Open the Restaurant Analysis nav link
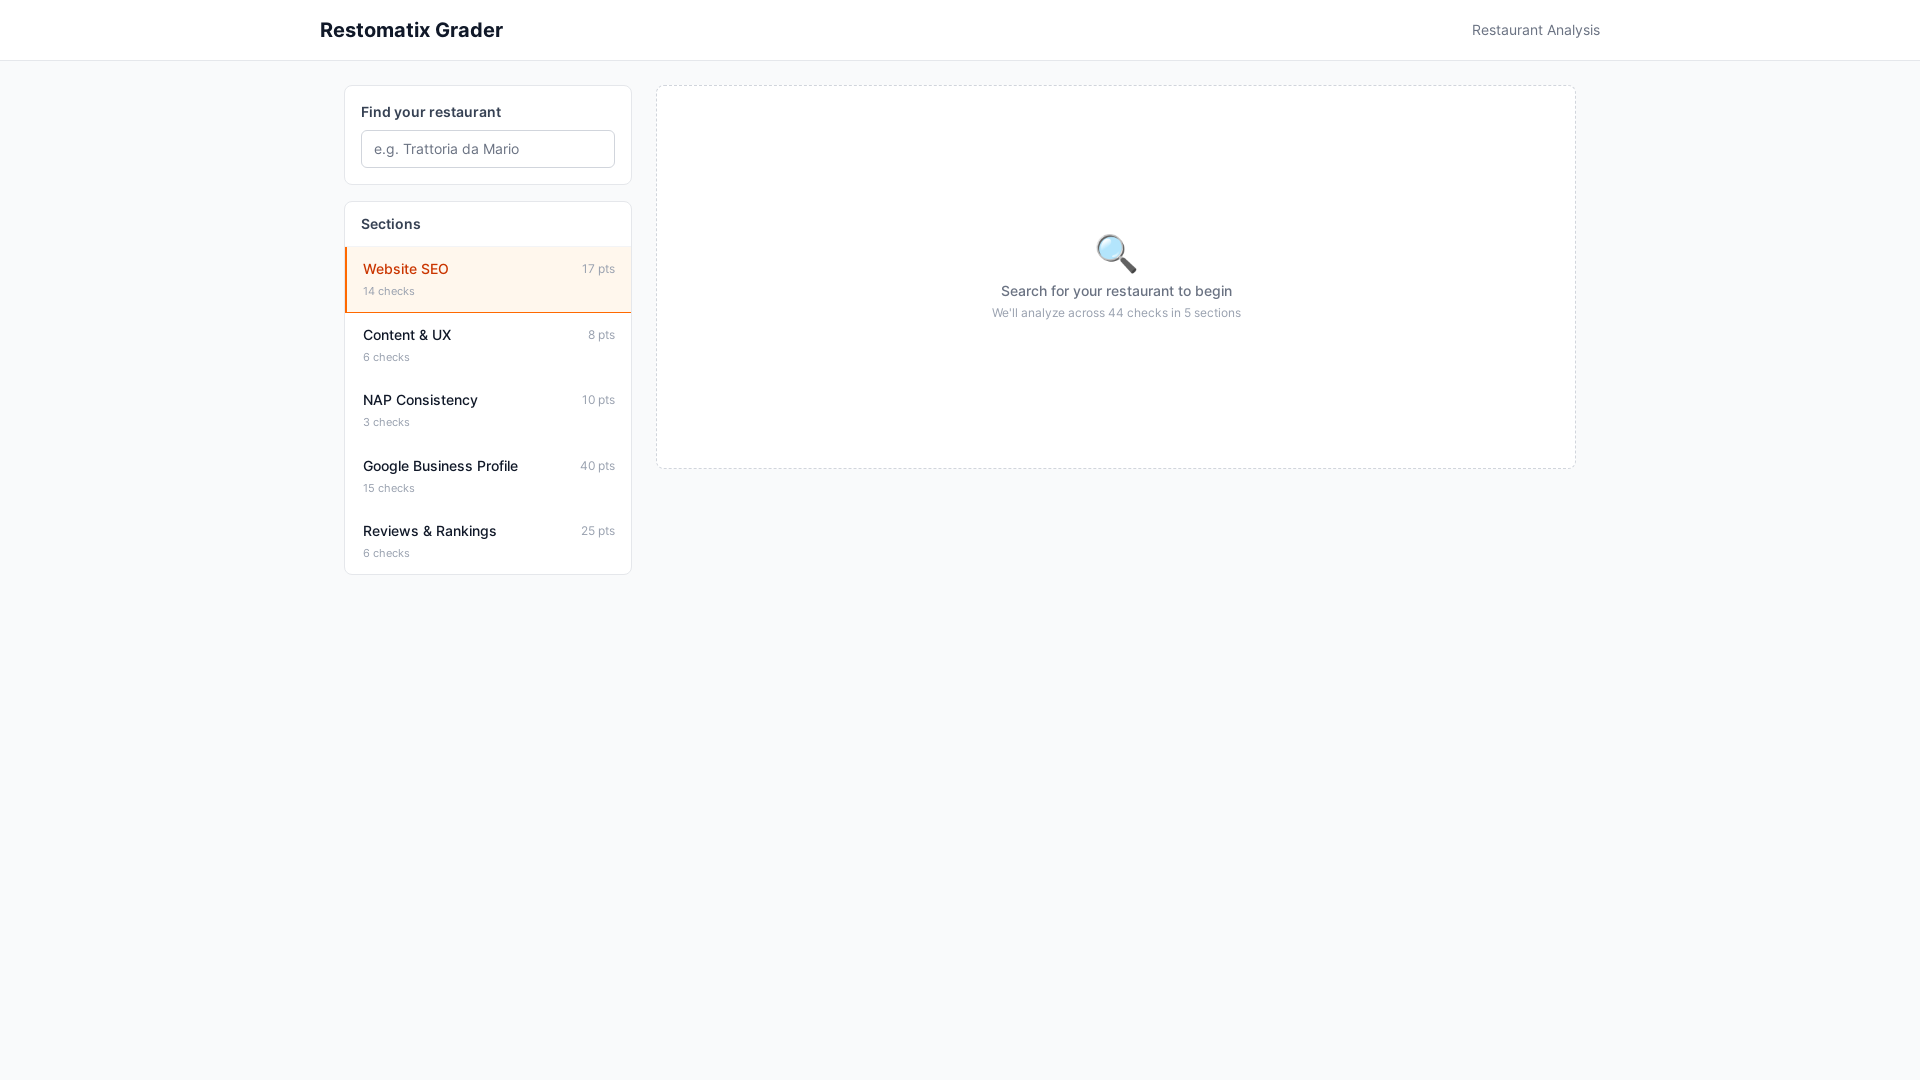The image size is (1920, 1080). (x=1535, y=30)
